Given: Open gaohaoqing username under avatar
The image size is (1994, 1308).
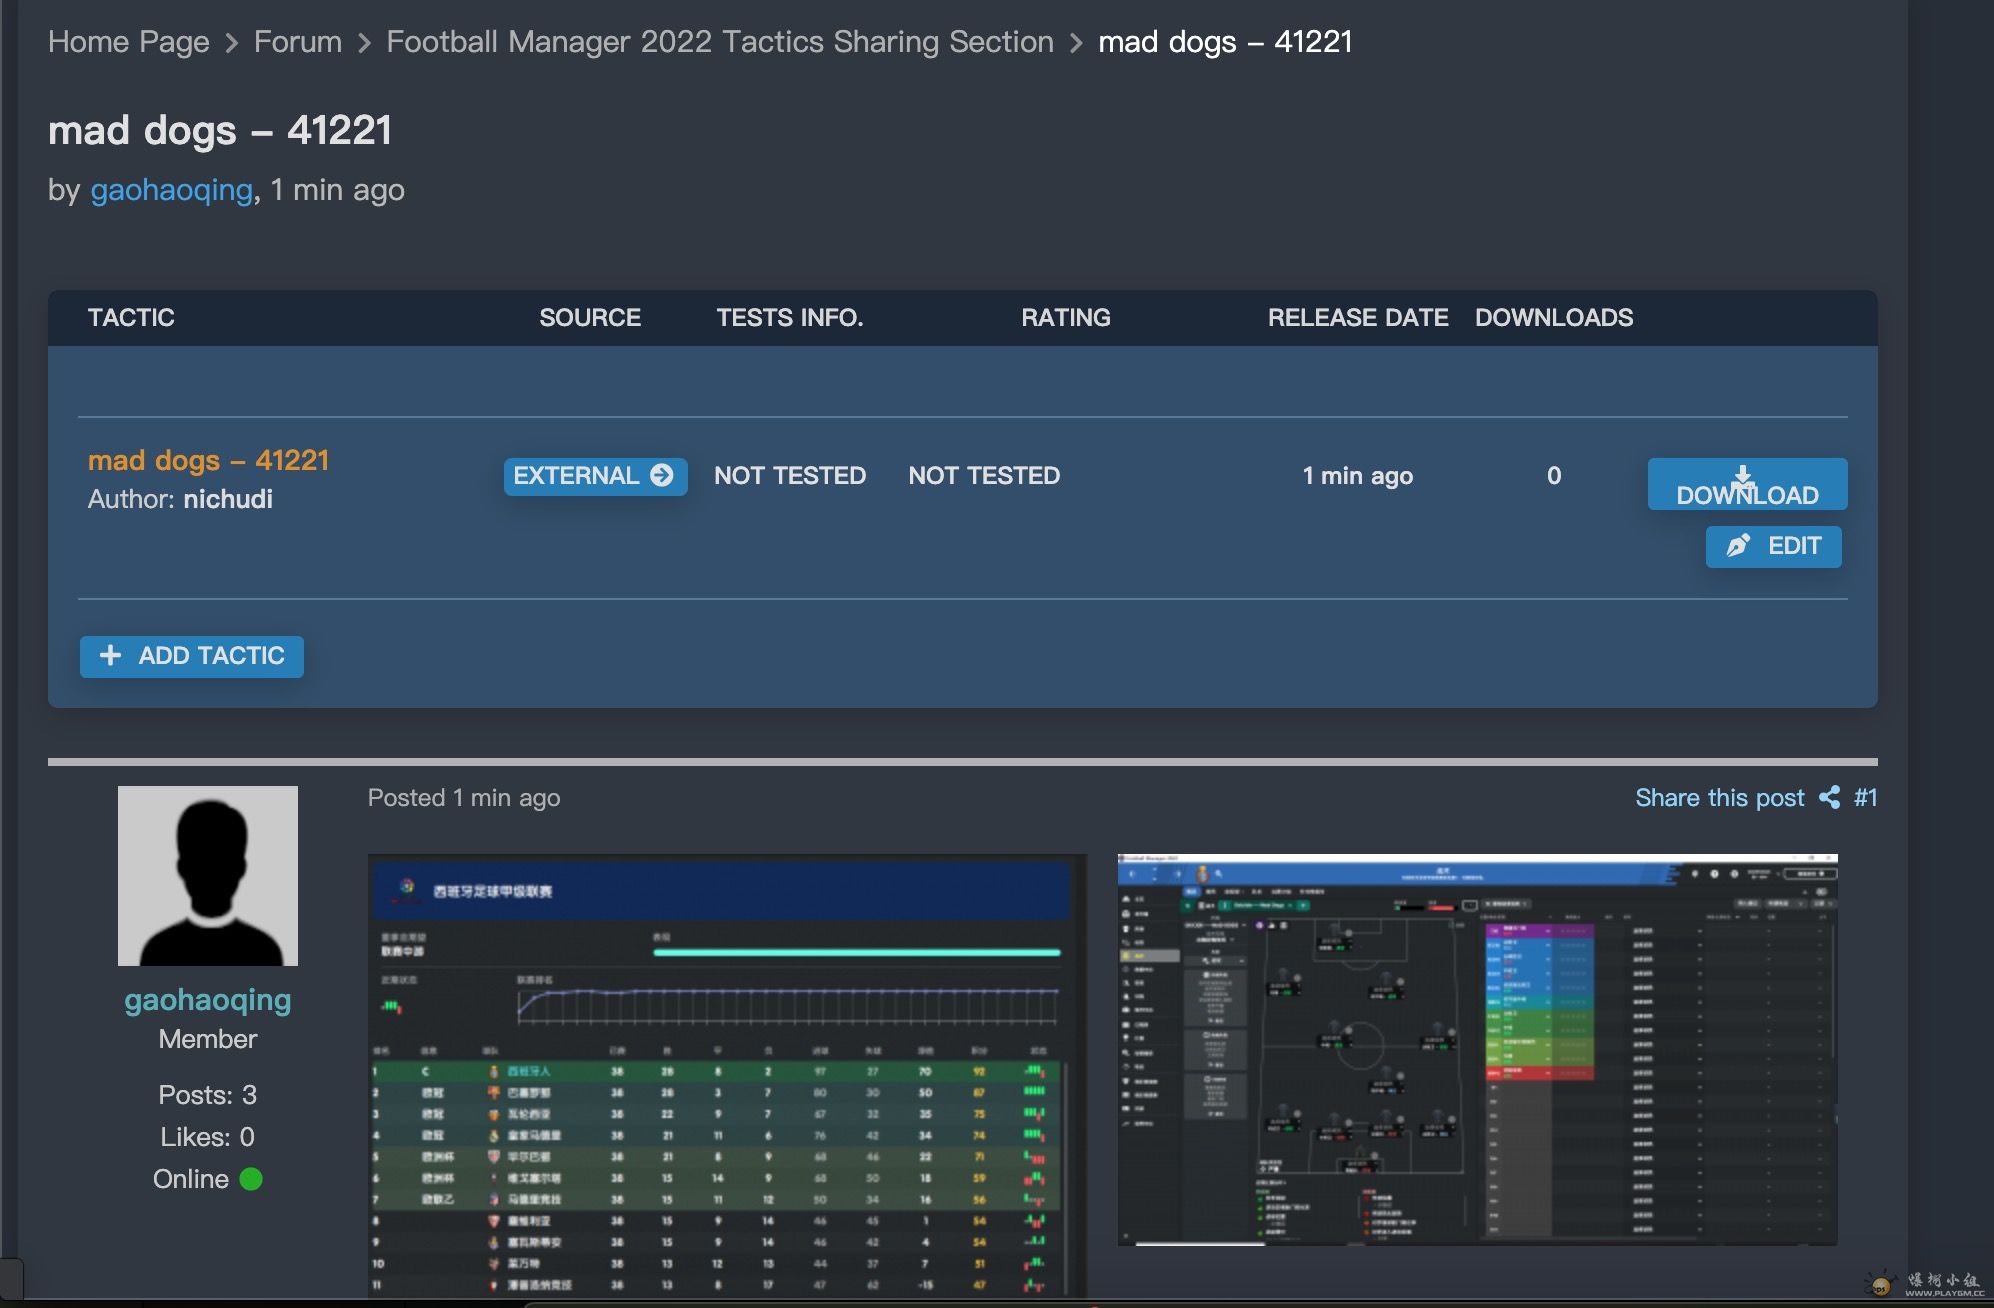Looking at the screenshot, I should [x=208, y=1000].
